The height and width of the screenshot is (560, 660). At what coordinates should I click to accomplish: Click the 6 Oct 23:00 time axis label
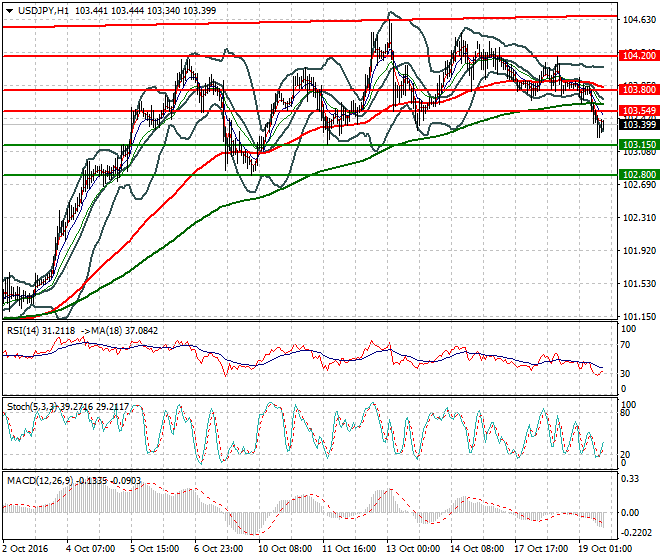[218, 549]
